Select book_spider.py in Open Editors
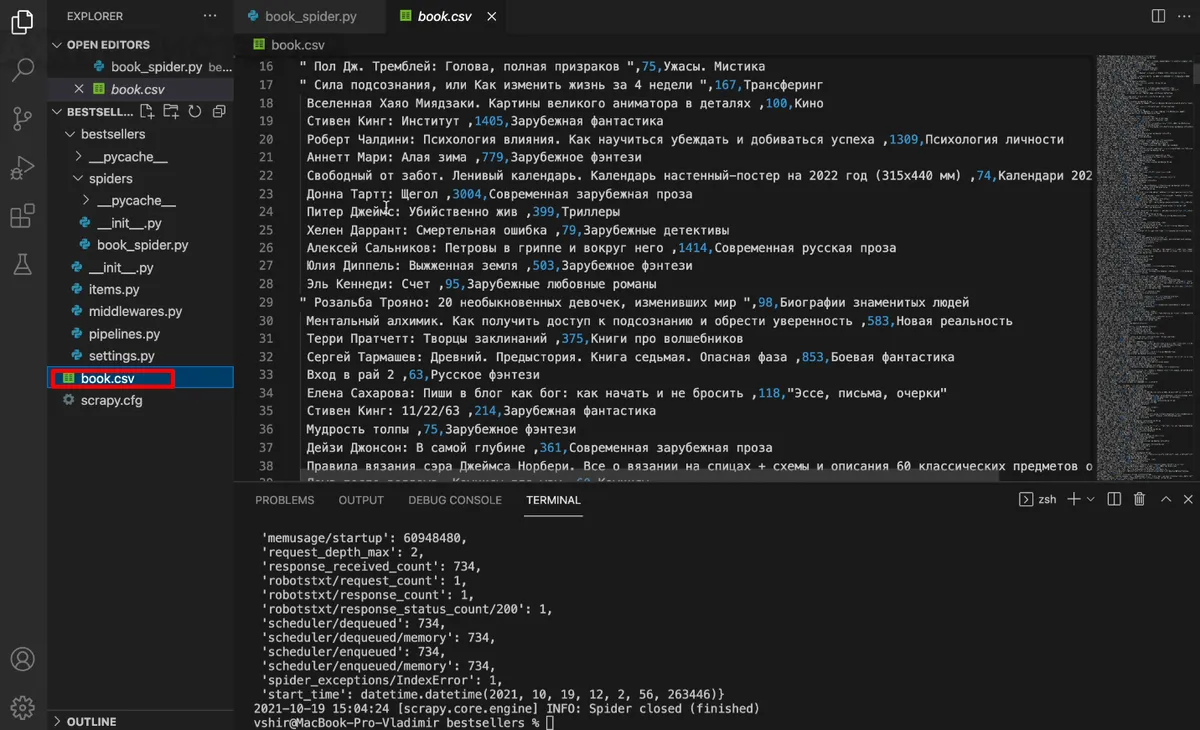Viewport: 1200px width, 730px height. (x=157, y=67)
